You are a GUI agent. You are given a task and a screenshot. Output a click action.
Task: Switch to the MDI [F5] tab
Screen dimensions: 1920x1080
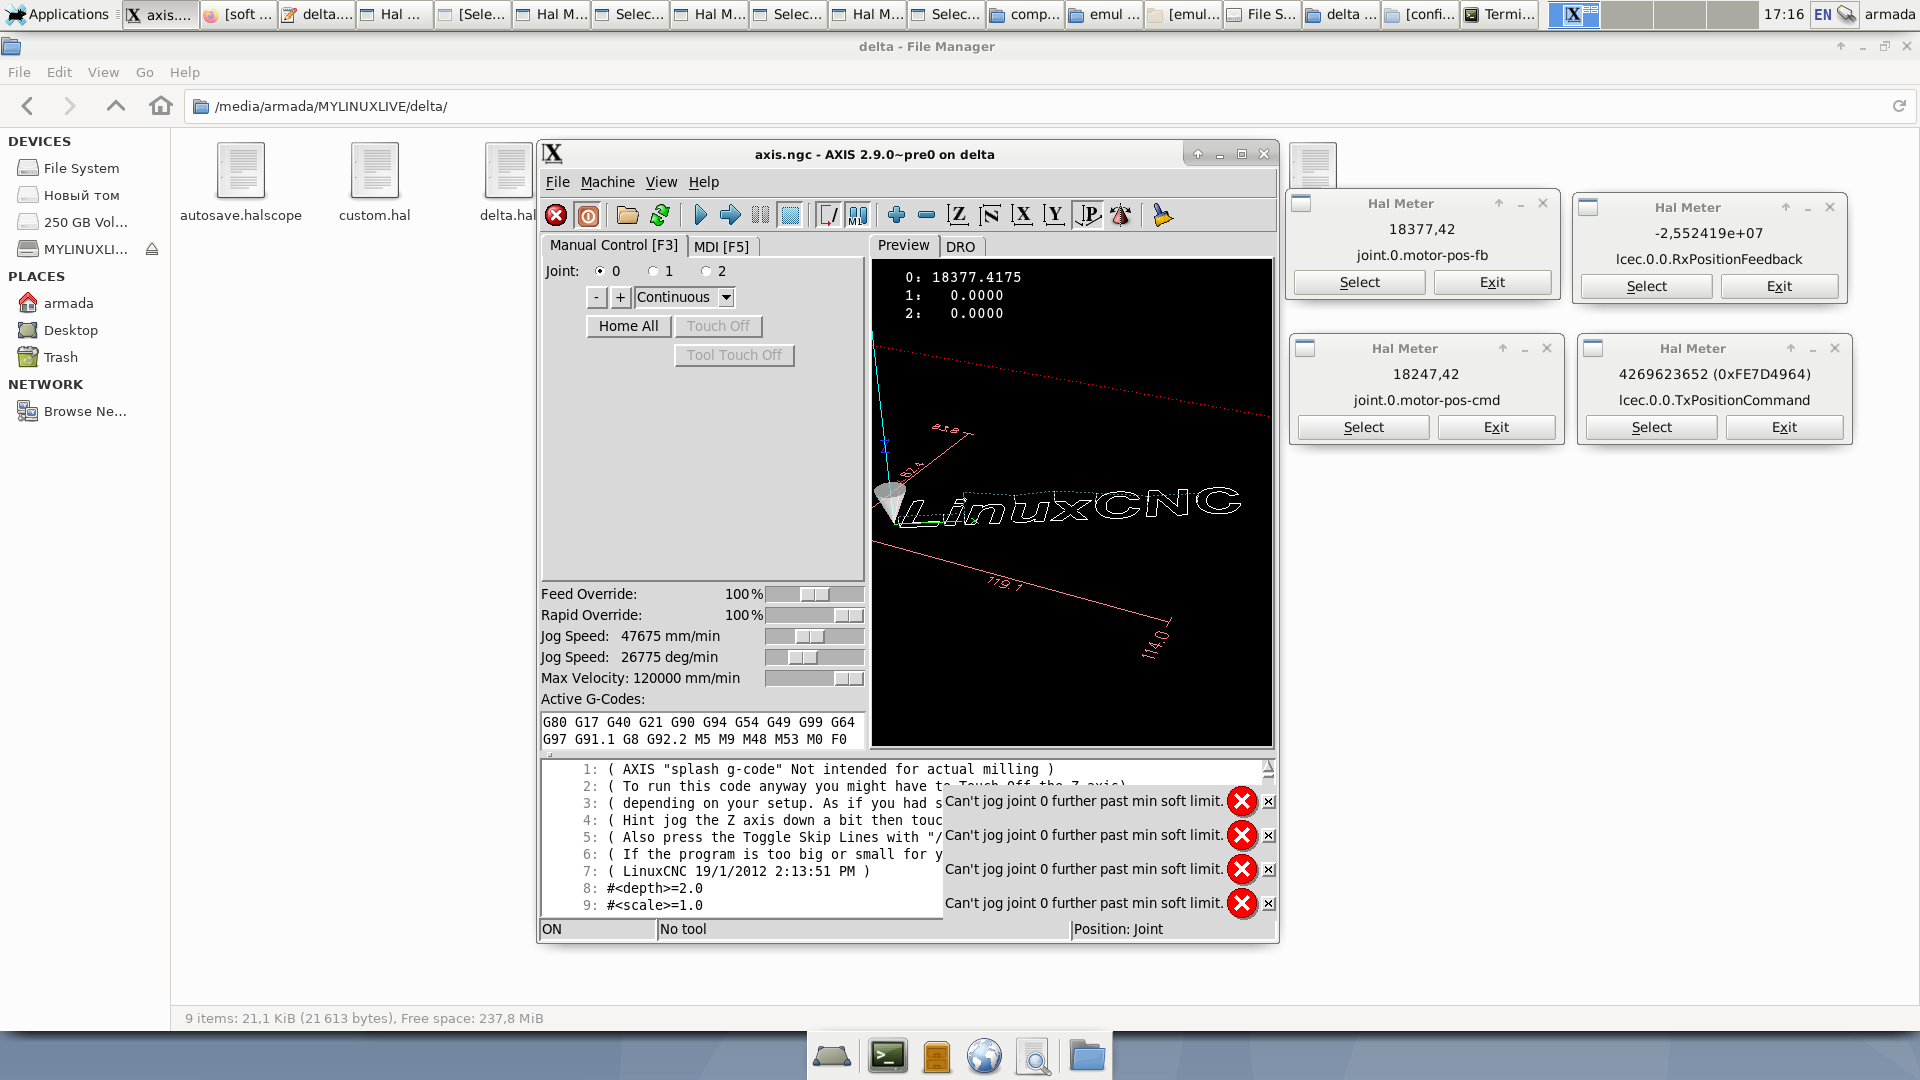pyautogui.click(x=721, y=247)
